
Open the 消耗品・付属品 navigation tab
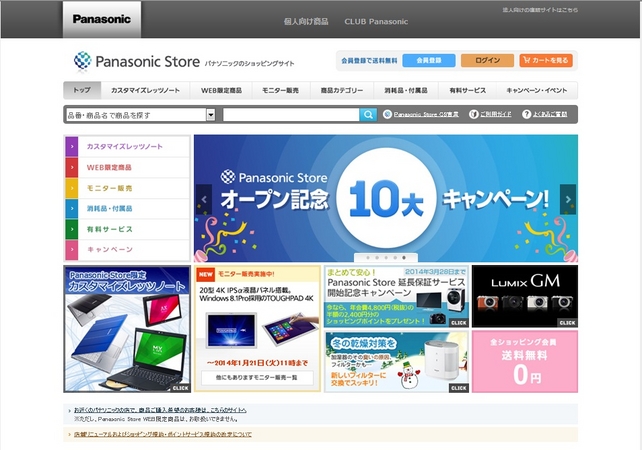point(406,90)
